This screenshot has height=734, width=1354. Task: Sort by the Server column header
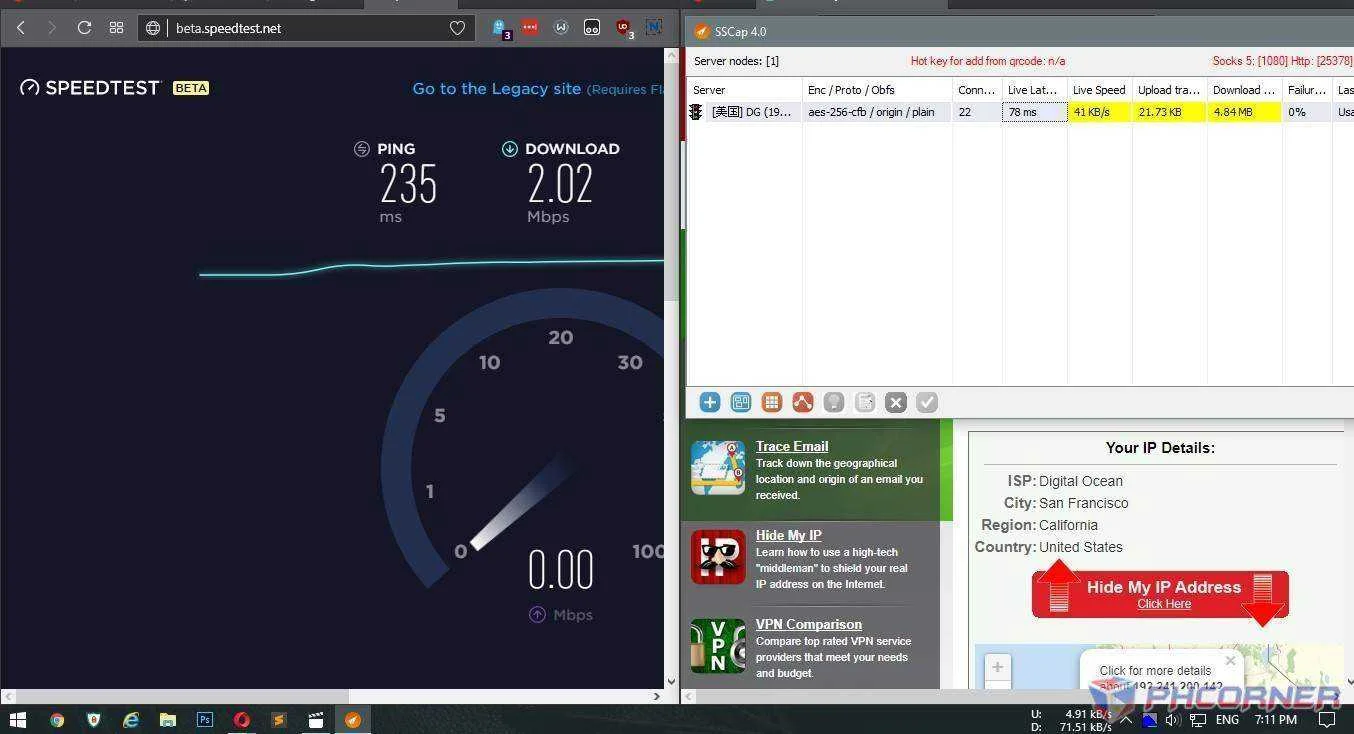(744, 90)
